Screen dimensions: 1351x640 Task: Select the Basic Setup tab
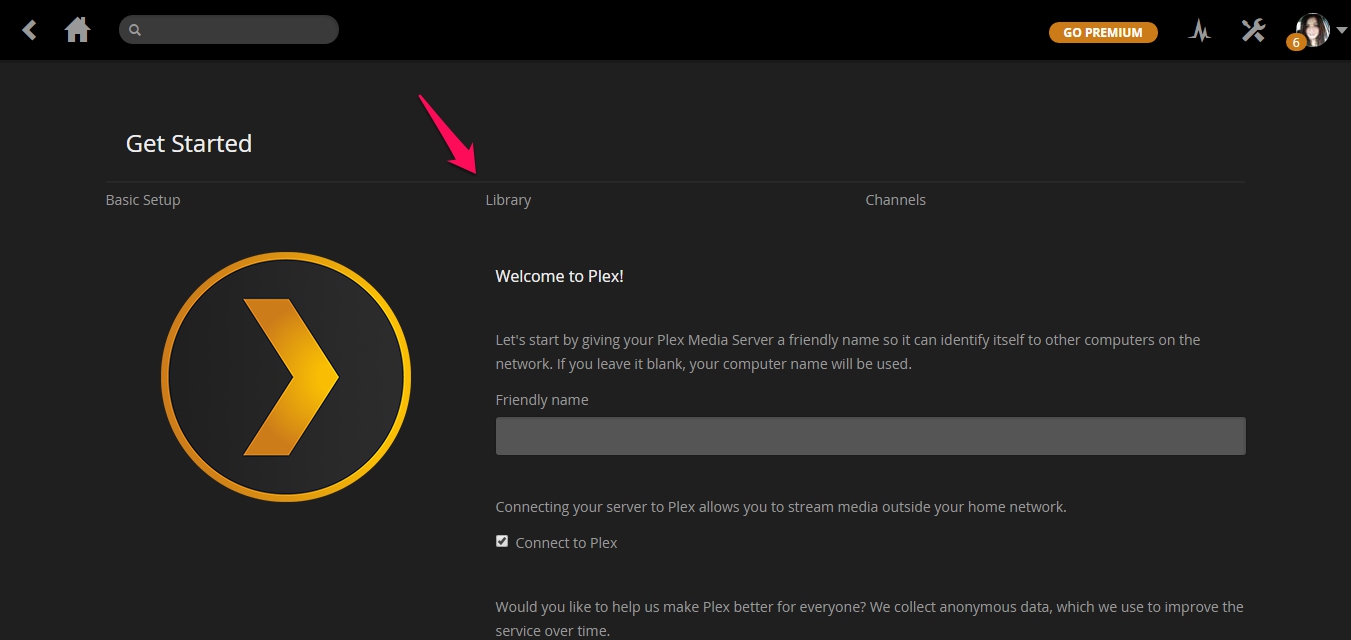[143, 200]
